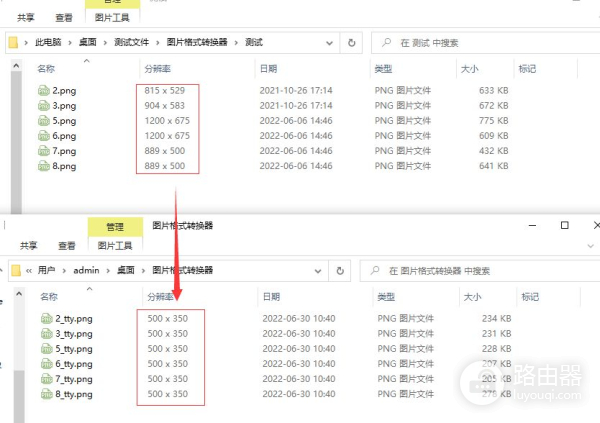Select the 7_tty.png file icon
600x423 pixels.
[47, 379]
